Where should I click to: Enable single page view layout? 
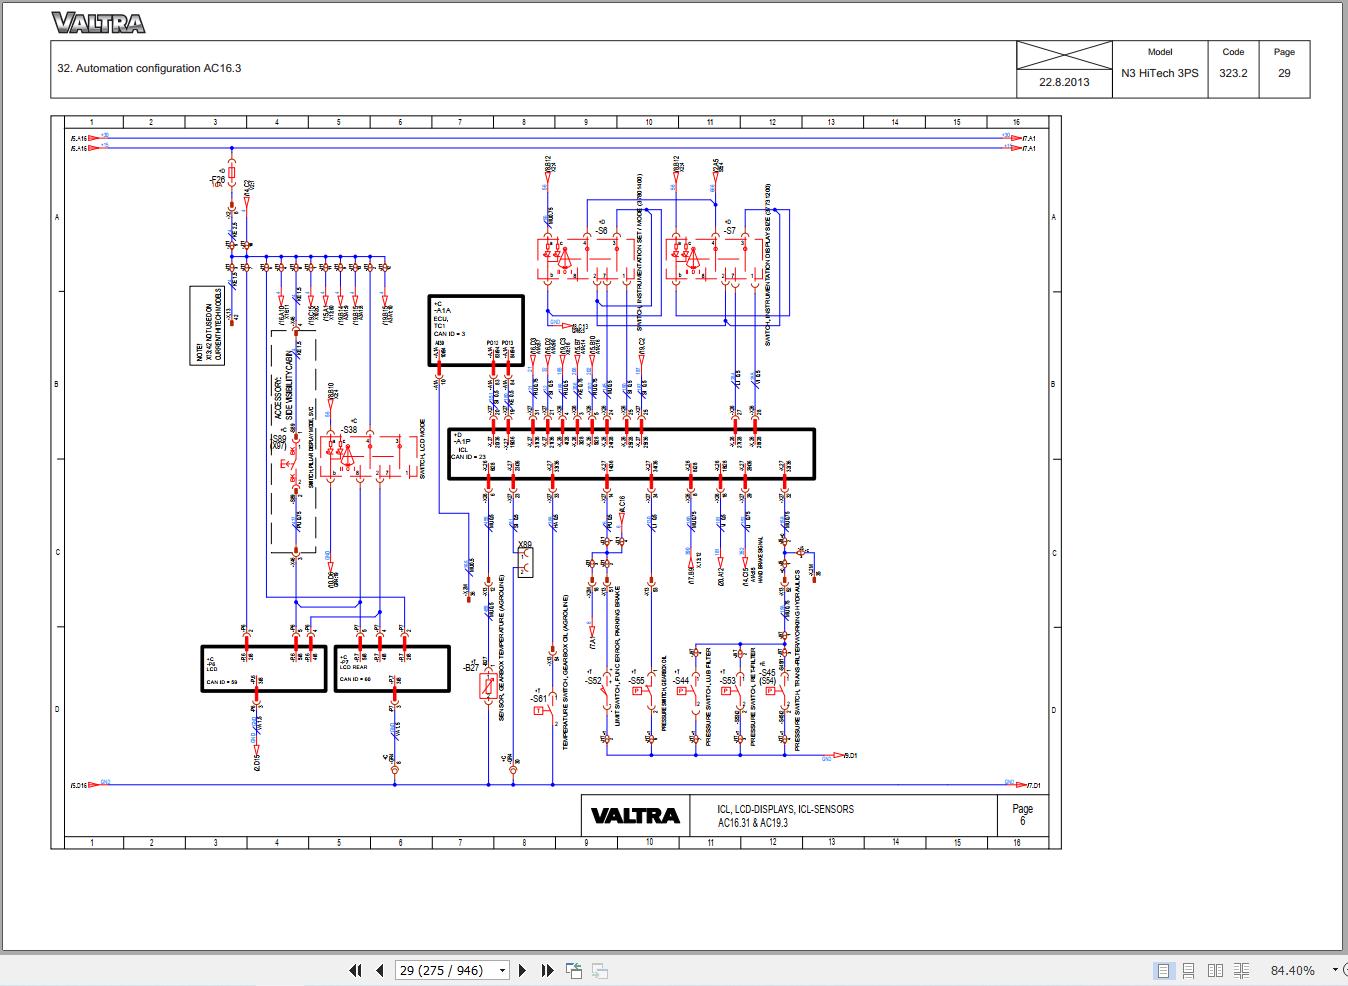(x=1163, y=970)
